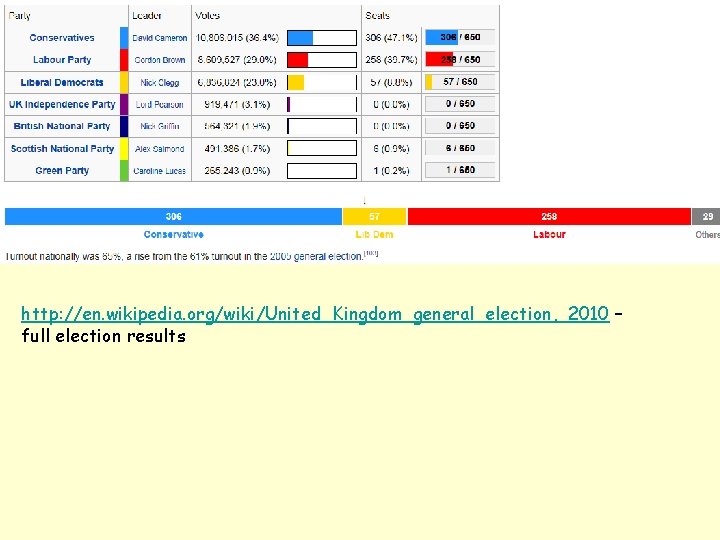Click the Conservatives votes cell with 36.4%
Image resolution: width=720 pixels, height=540 pixels.
tap(237, 38)
